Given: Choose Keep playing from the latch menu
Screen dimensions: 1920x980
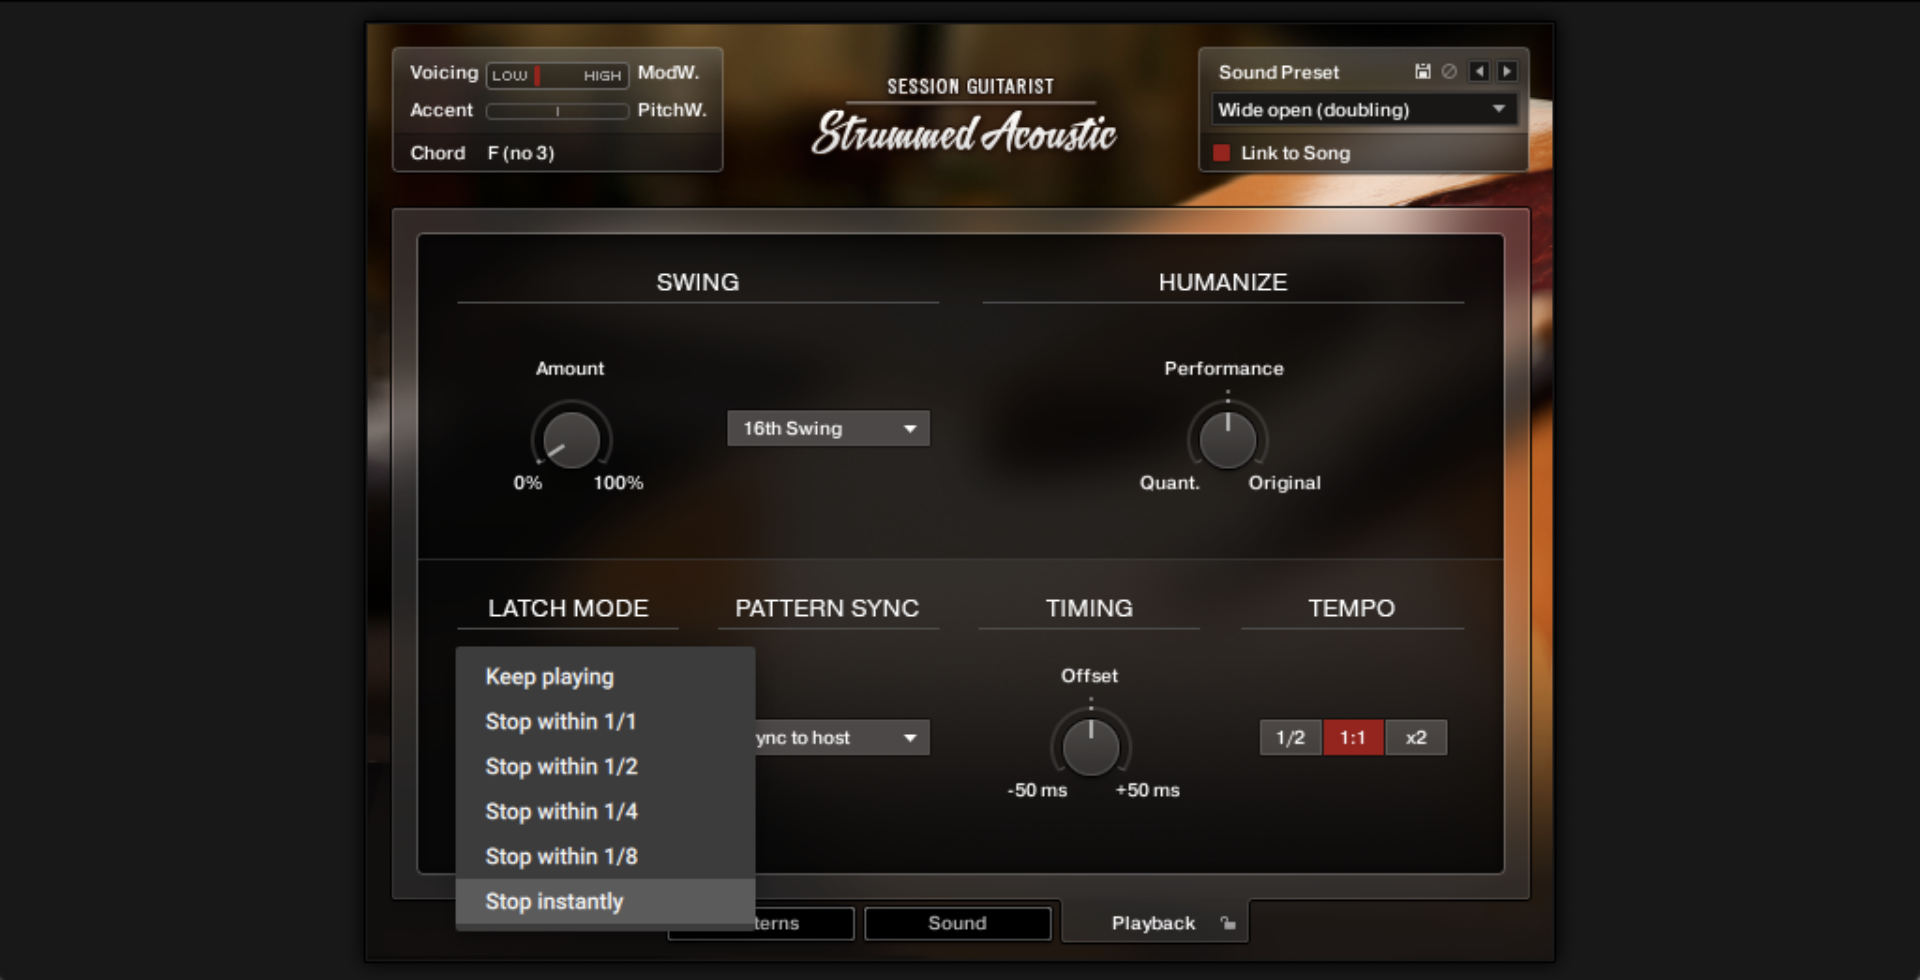Looking at the screenshot, I should click(549, 677).
